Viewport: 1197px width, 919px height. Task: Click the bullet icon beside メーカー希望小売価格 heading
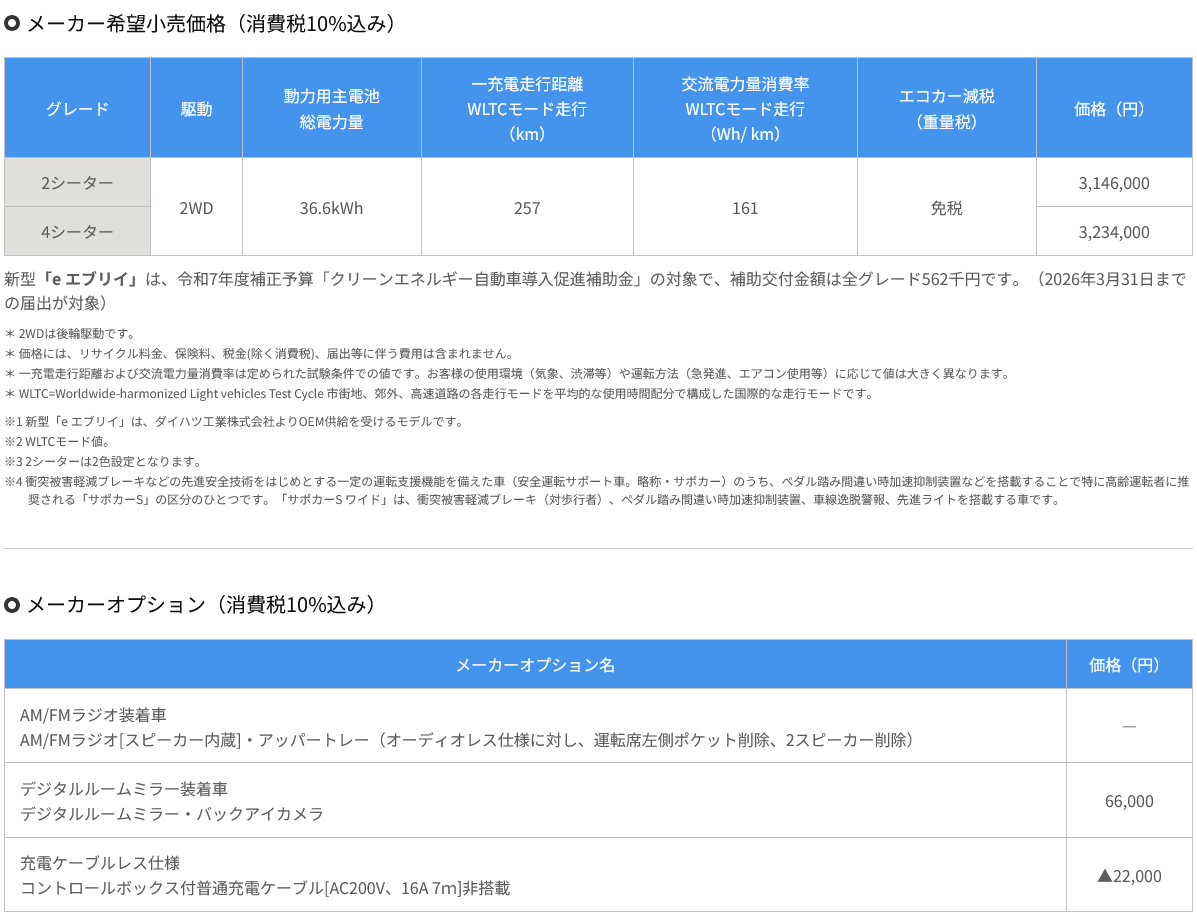click(12, 24)
